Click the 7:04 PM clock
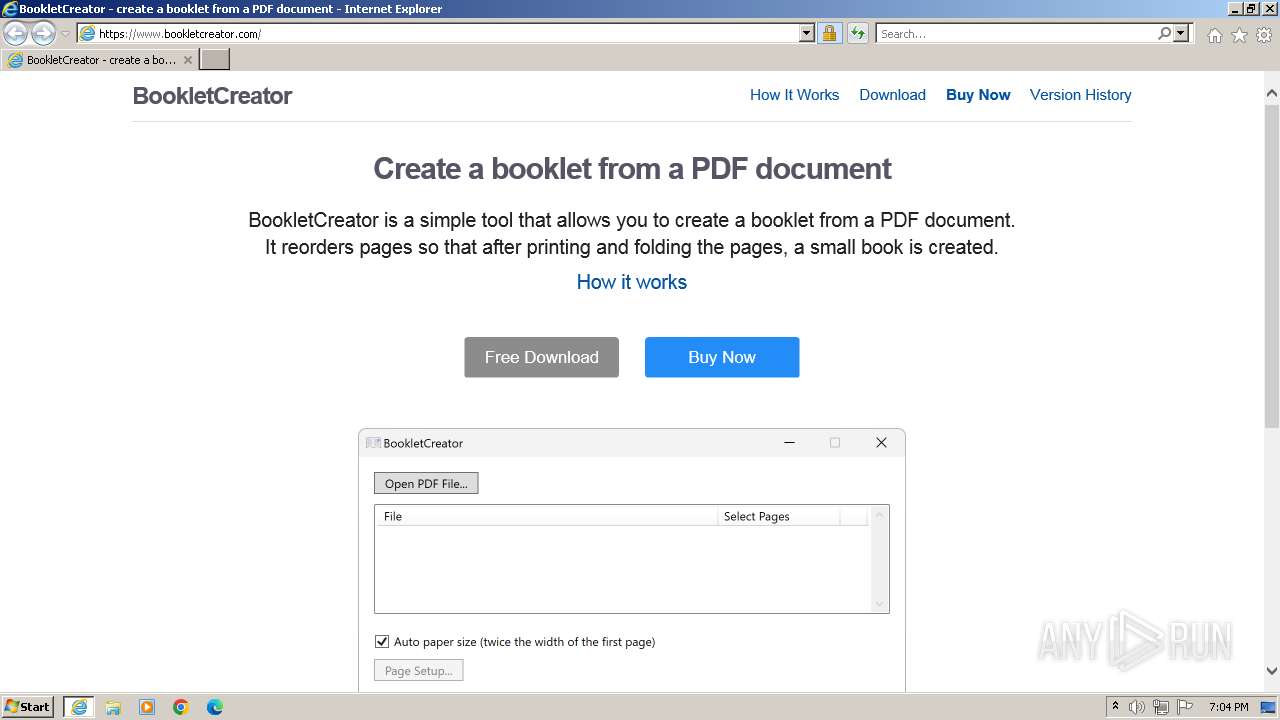This screenshot has width=1280, height=720. [1228, 707]
